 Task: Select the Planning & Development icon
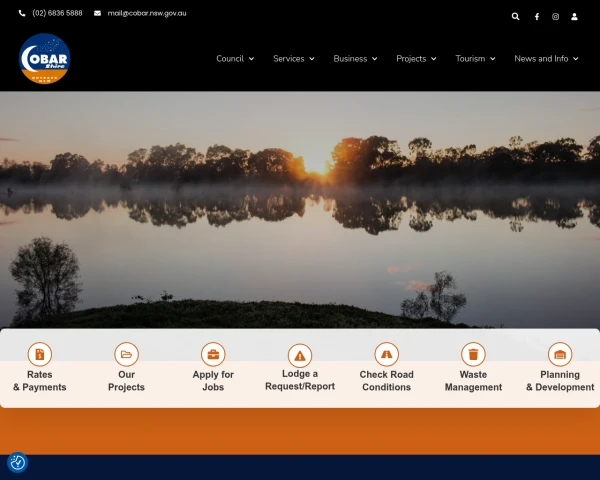coord(560,354)
